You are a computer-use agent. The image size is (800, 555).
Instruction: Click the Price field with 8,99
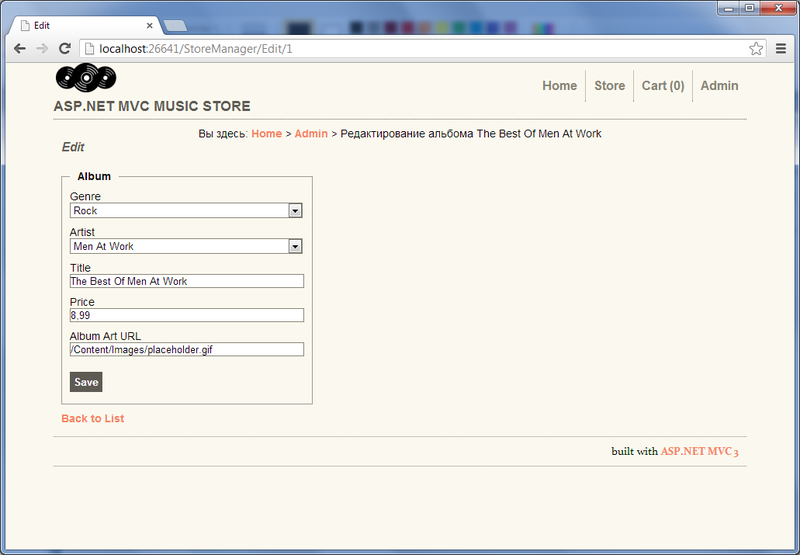(187, 315)
